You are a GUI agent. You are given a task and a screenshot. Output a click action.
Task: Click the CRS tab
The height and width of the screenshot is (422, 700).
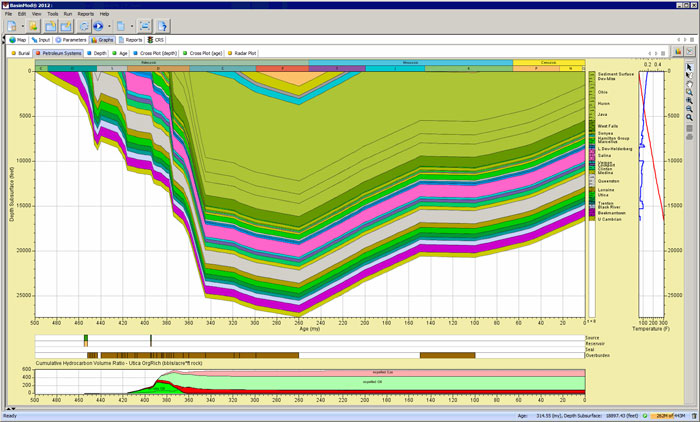(157, 40)
